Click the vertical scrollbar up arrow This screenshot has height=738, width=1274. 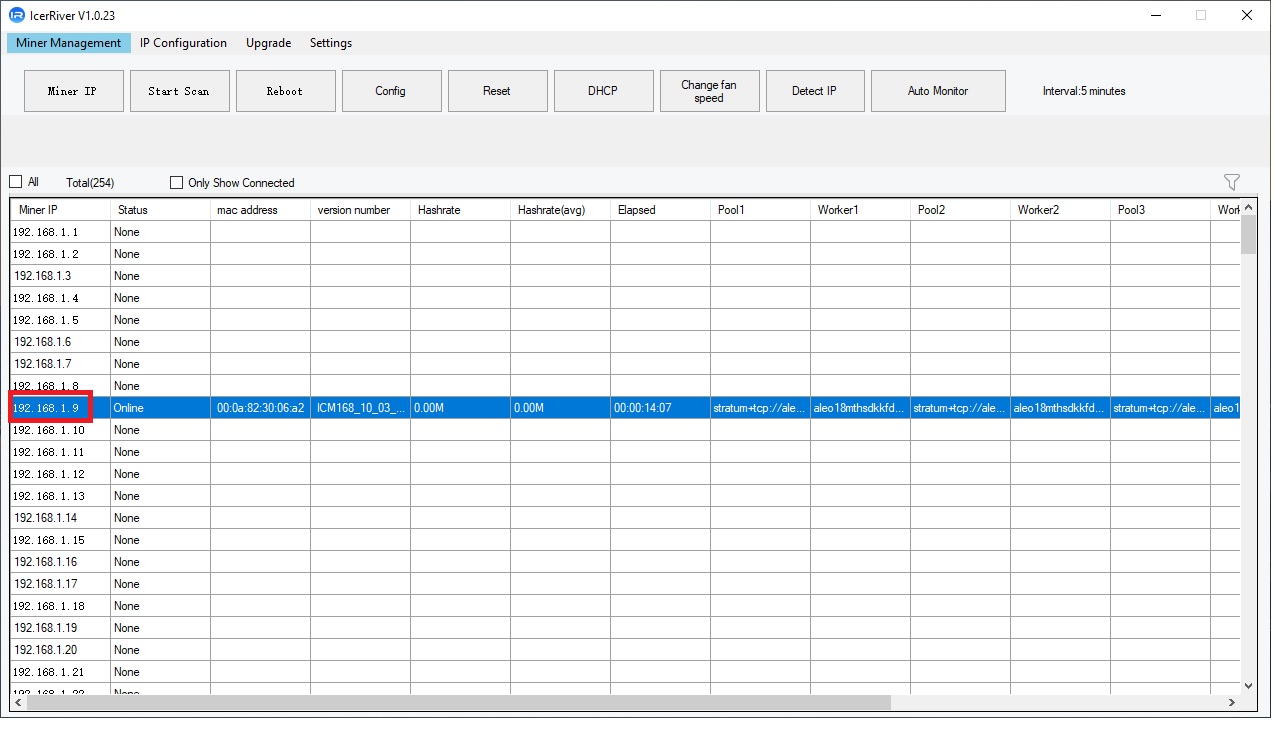click(1248, 207)
